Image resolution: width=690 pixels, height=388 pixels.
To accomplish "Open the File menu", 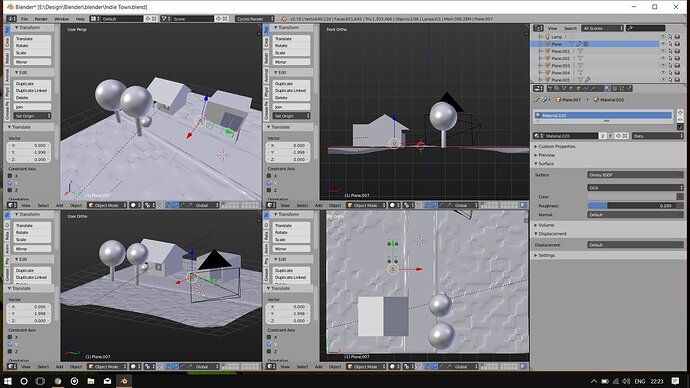I will pos(24,19).
